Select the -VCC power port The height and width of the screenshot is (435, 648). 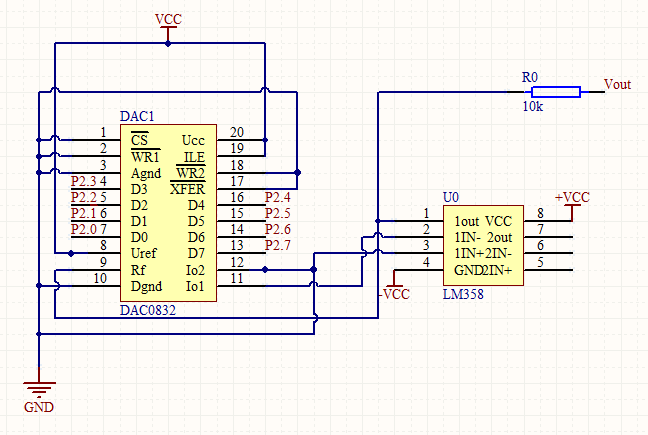[394, 287]
